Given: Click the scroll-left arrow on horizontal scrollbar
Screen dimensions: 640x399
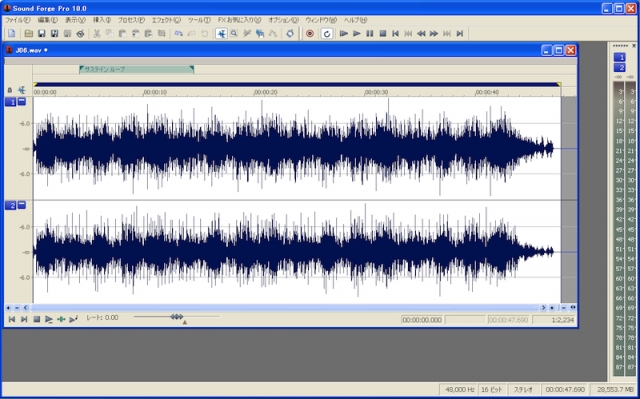Looking at the screenshot, I should (x=26, y=308).
